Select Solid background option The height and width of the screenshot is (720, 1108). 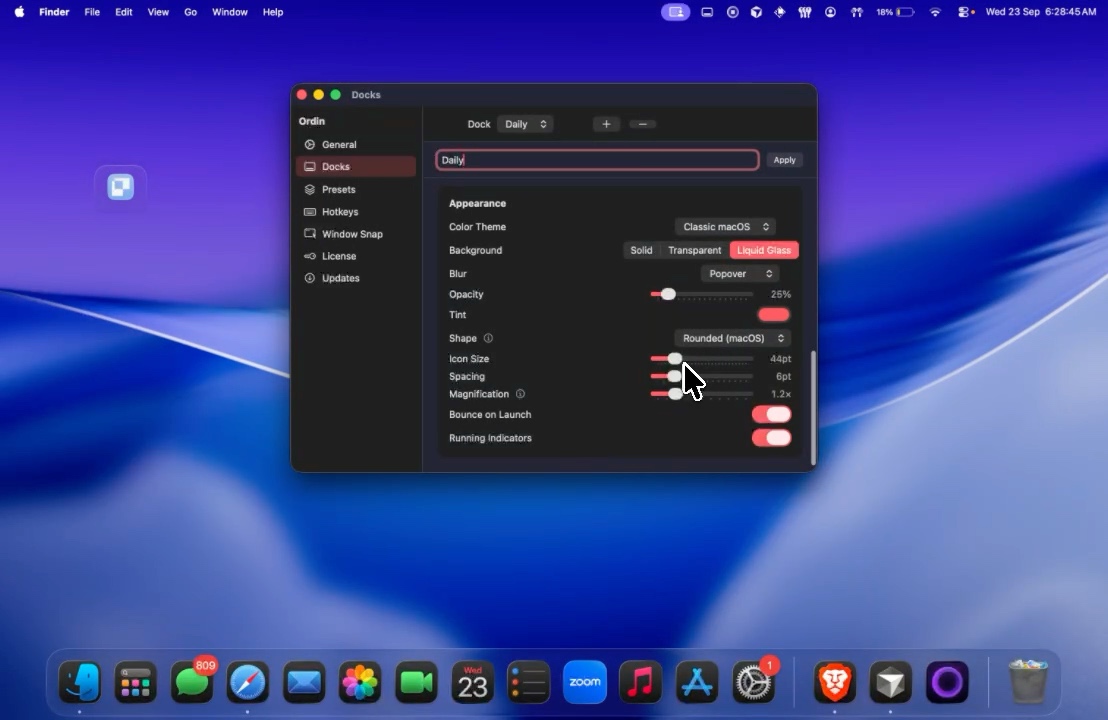pyautogui.click(x=641, y=250)
